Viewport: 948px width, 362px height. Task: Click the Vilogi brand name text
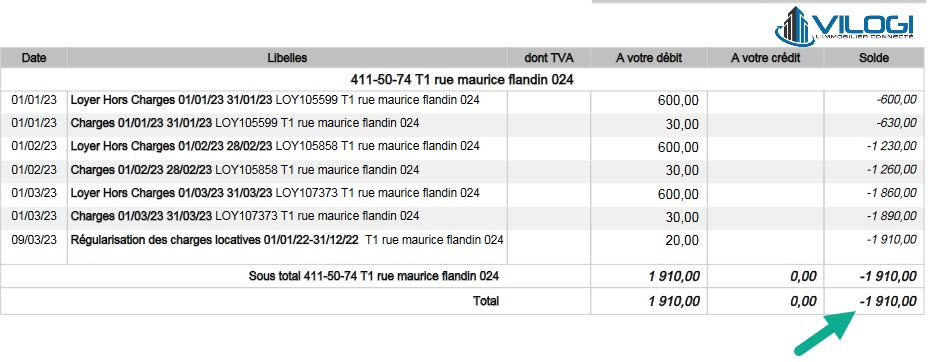(x=863, y=25)
